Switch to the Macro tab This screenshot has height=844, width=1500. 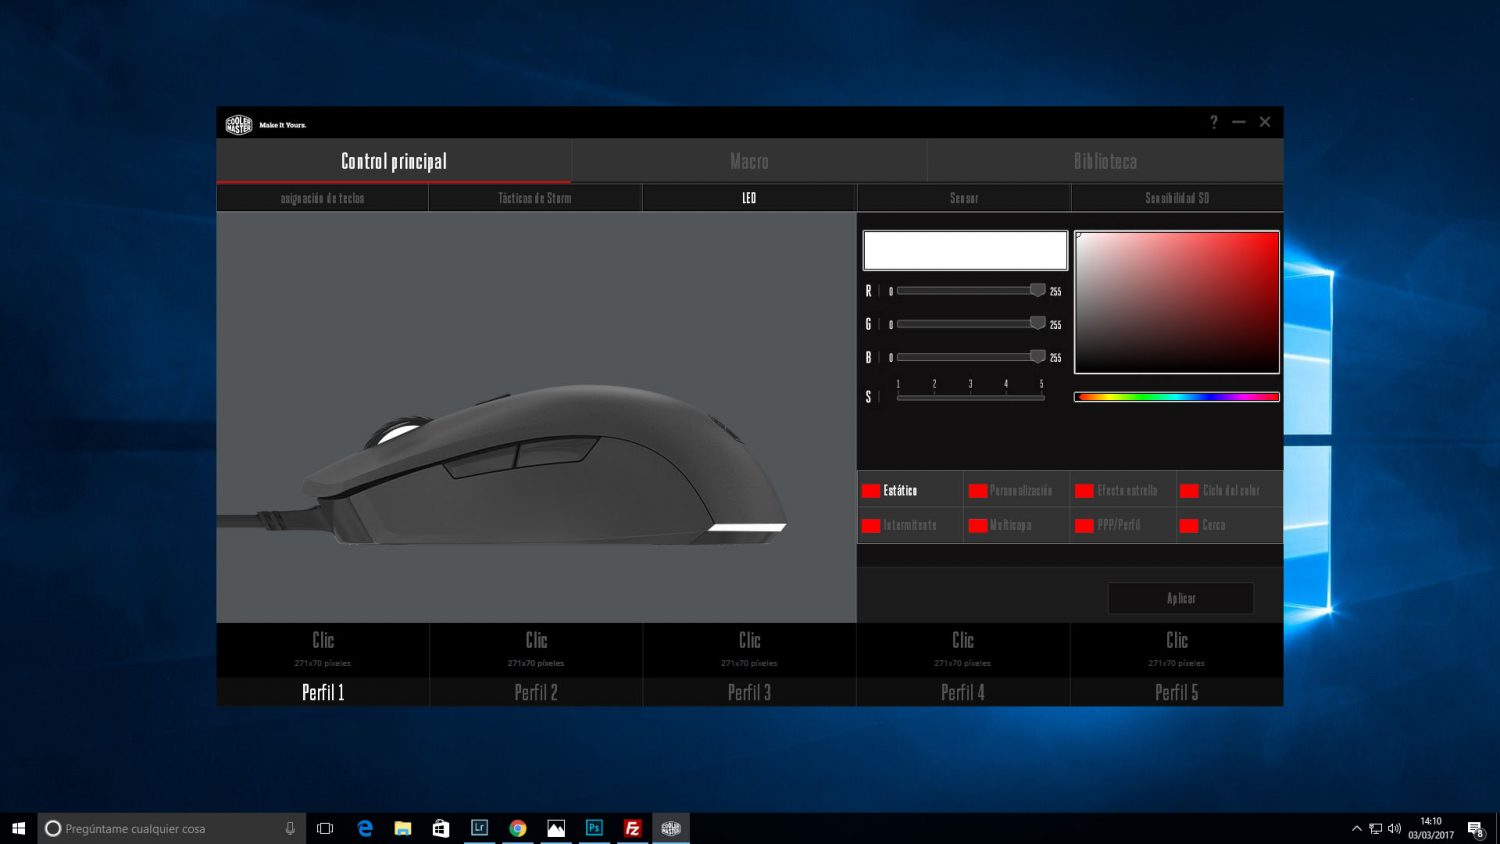point(749,161)
